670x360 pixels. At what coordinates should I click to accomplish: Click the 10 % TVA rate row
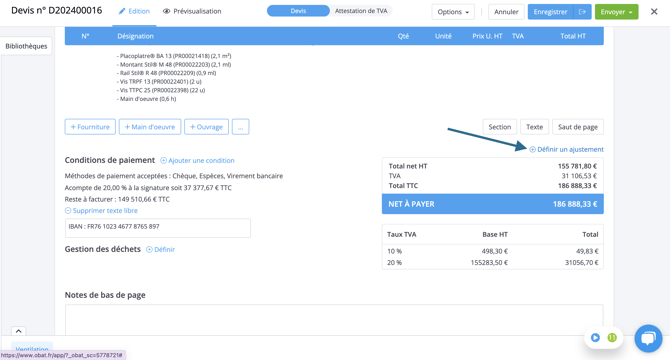(x=492, y=251)
